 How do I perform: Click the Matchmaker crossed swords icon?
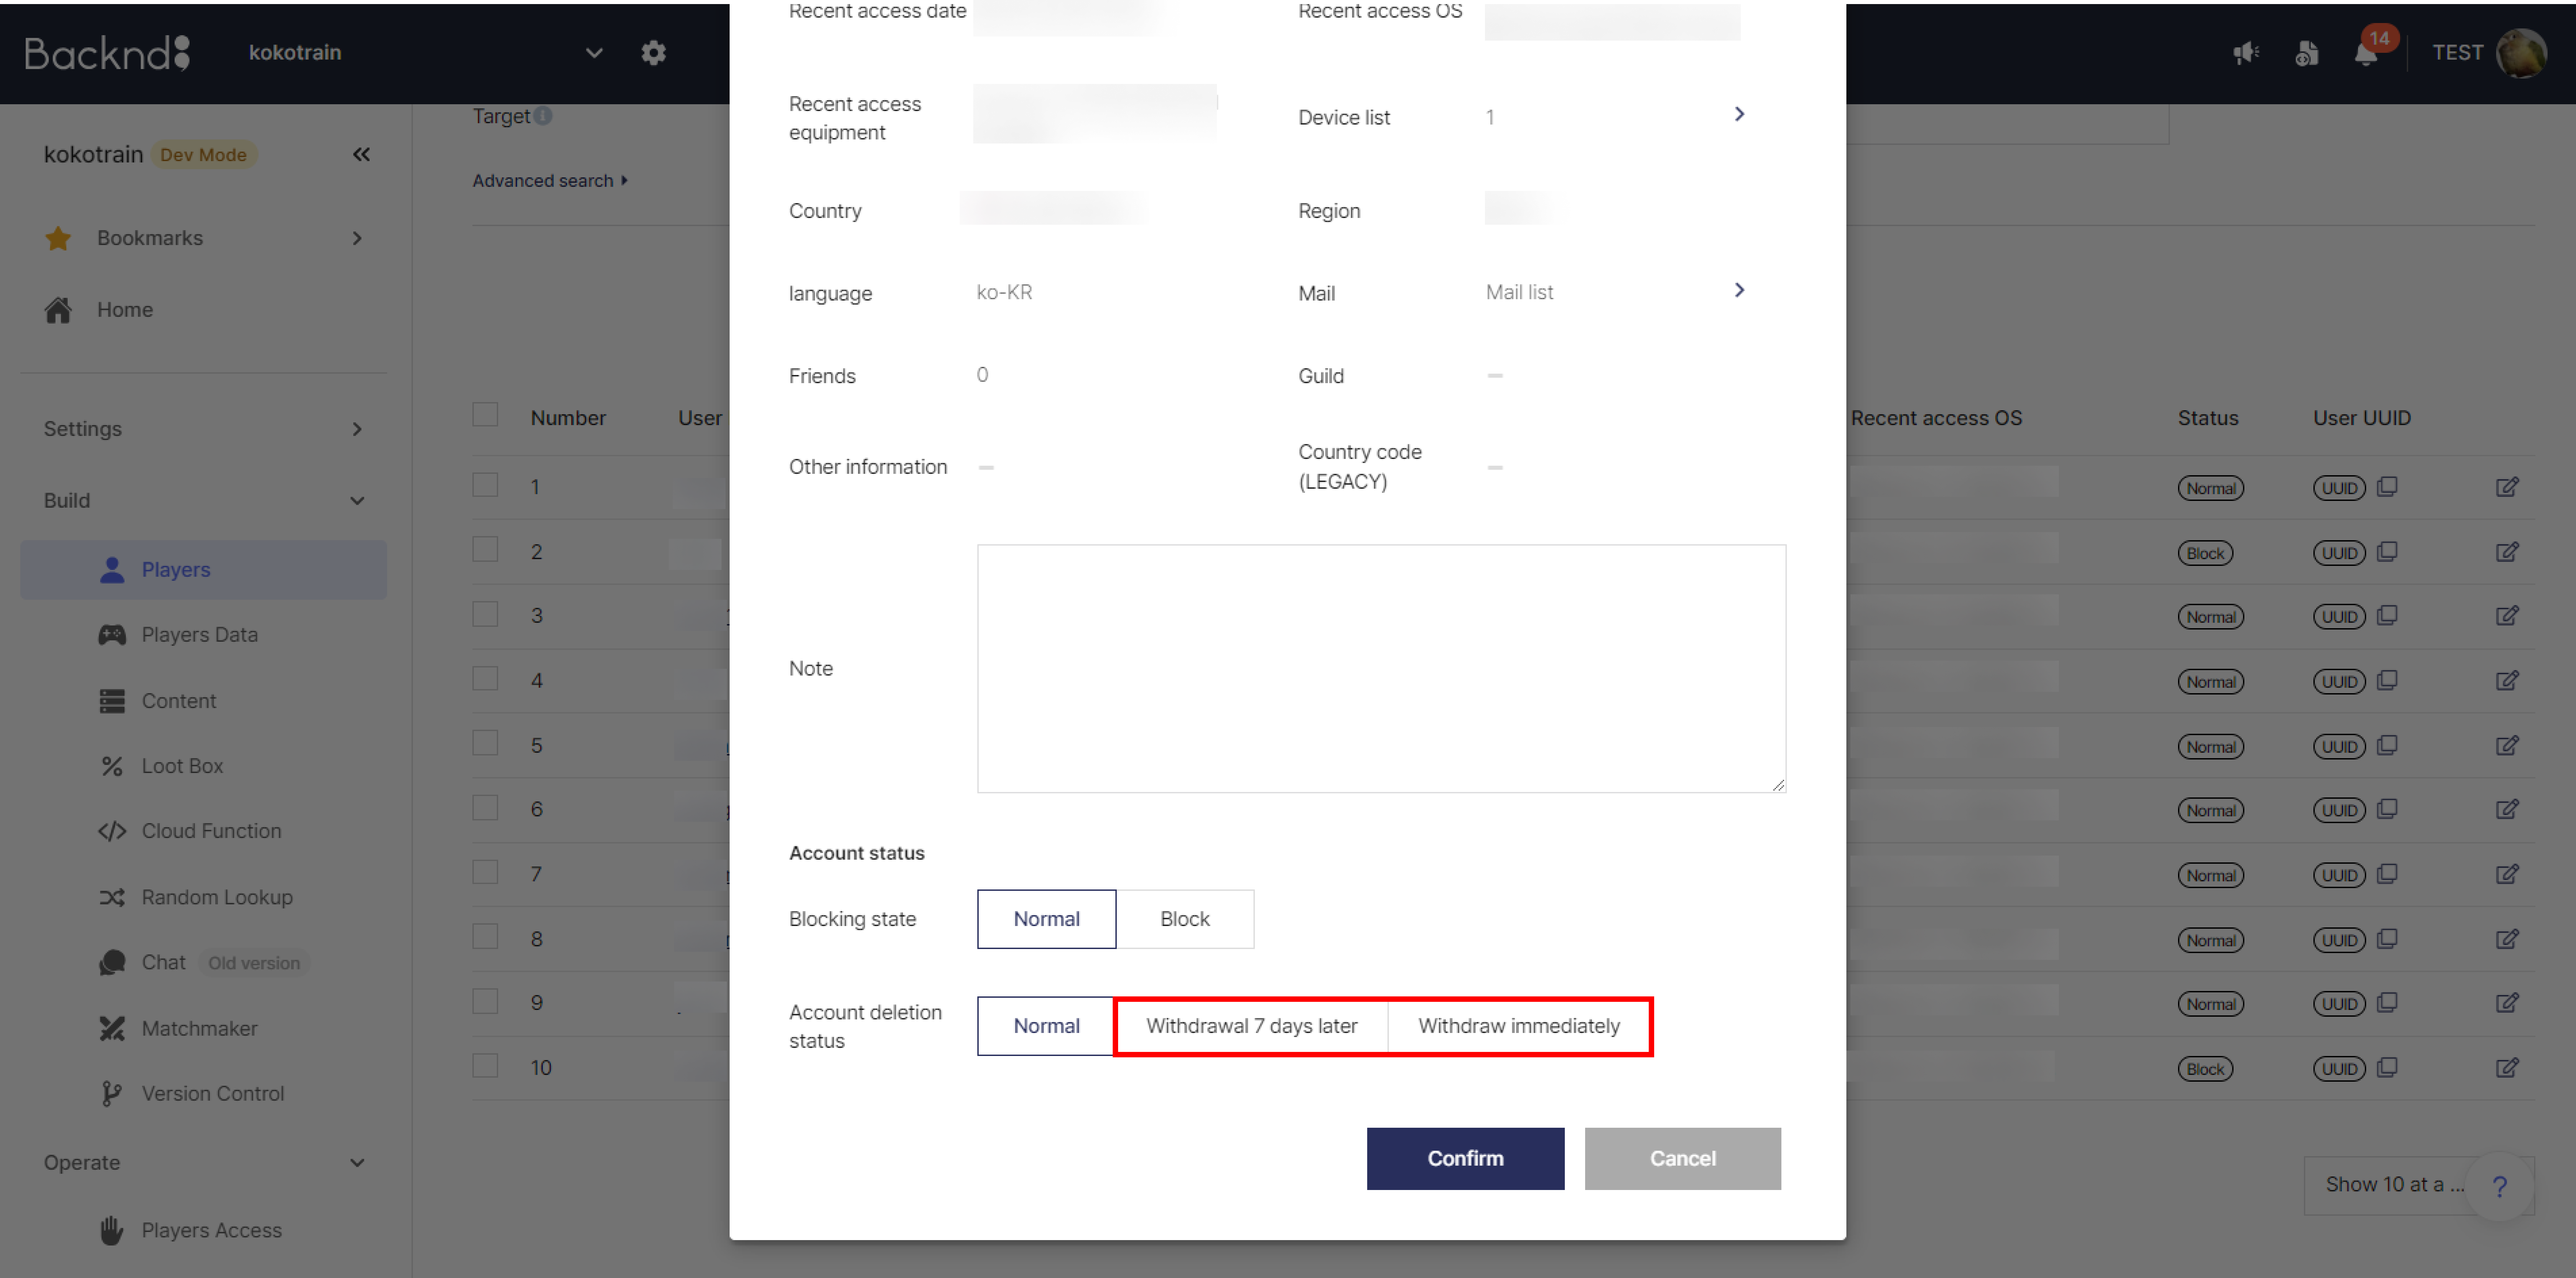(112, 1028)
